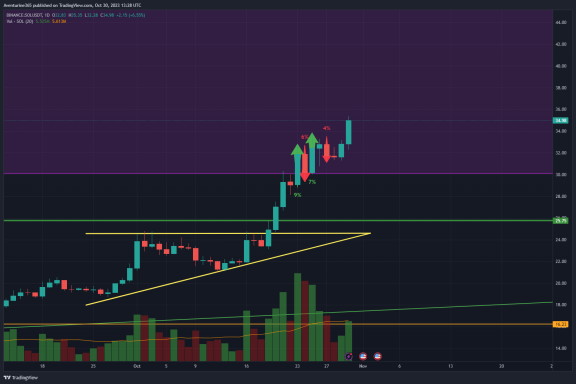Click the TradingView logo at the bottom left

tap(21, 377)
